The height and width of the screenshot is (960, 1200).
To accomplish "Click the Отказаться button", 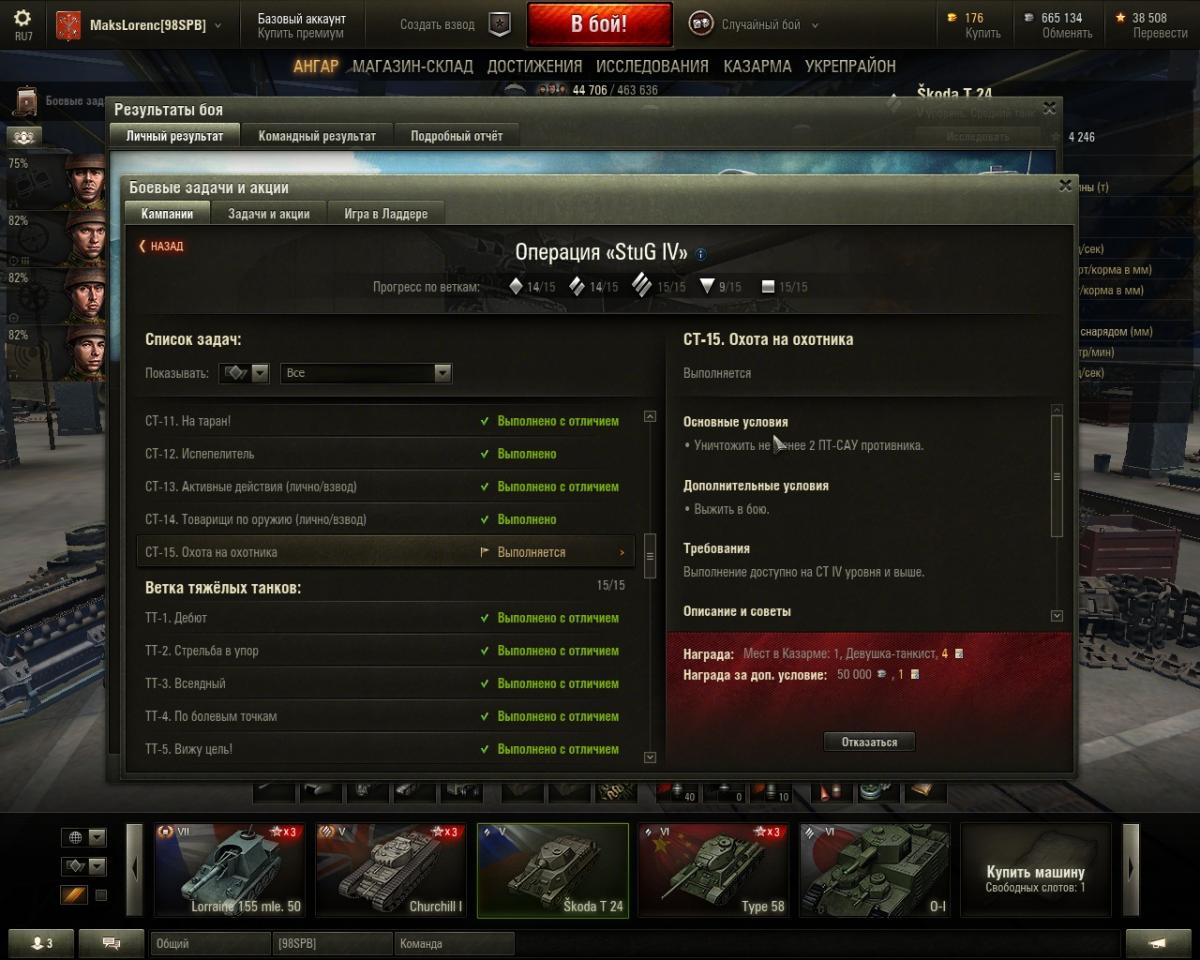I will (869, 742).
